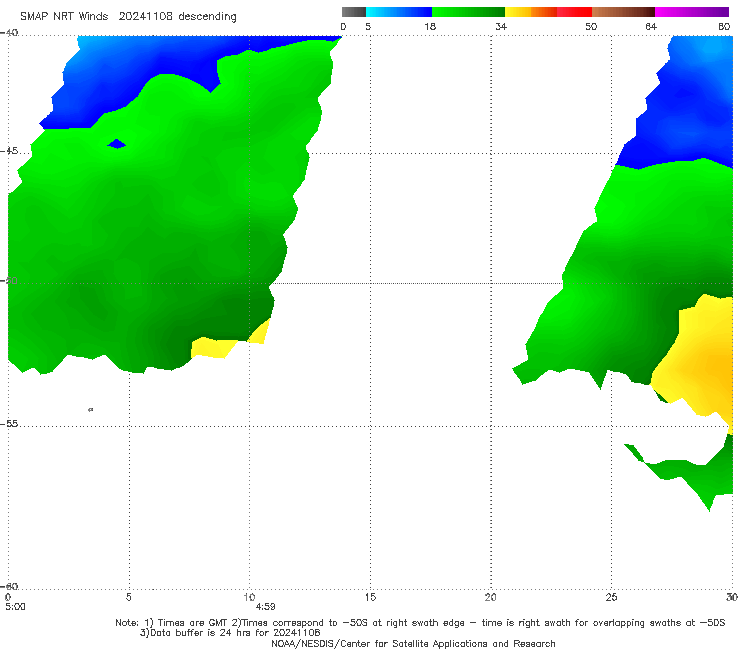Click the latitude label '-40'

pos(9,33)
